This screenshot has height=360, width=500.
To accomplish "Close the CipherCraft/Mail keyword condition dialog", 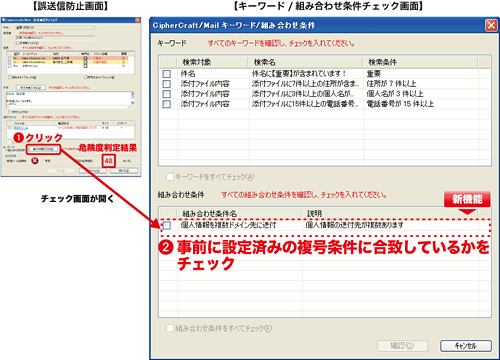I will pyautogui.click(x=491, y=25).
